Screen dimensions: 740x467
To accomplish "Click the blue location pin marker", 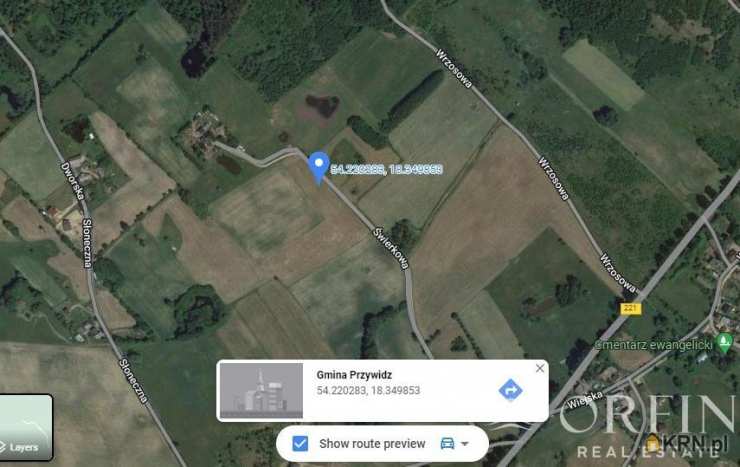I will coord(319,167).
